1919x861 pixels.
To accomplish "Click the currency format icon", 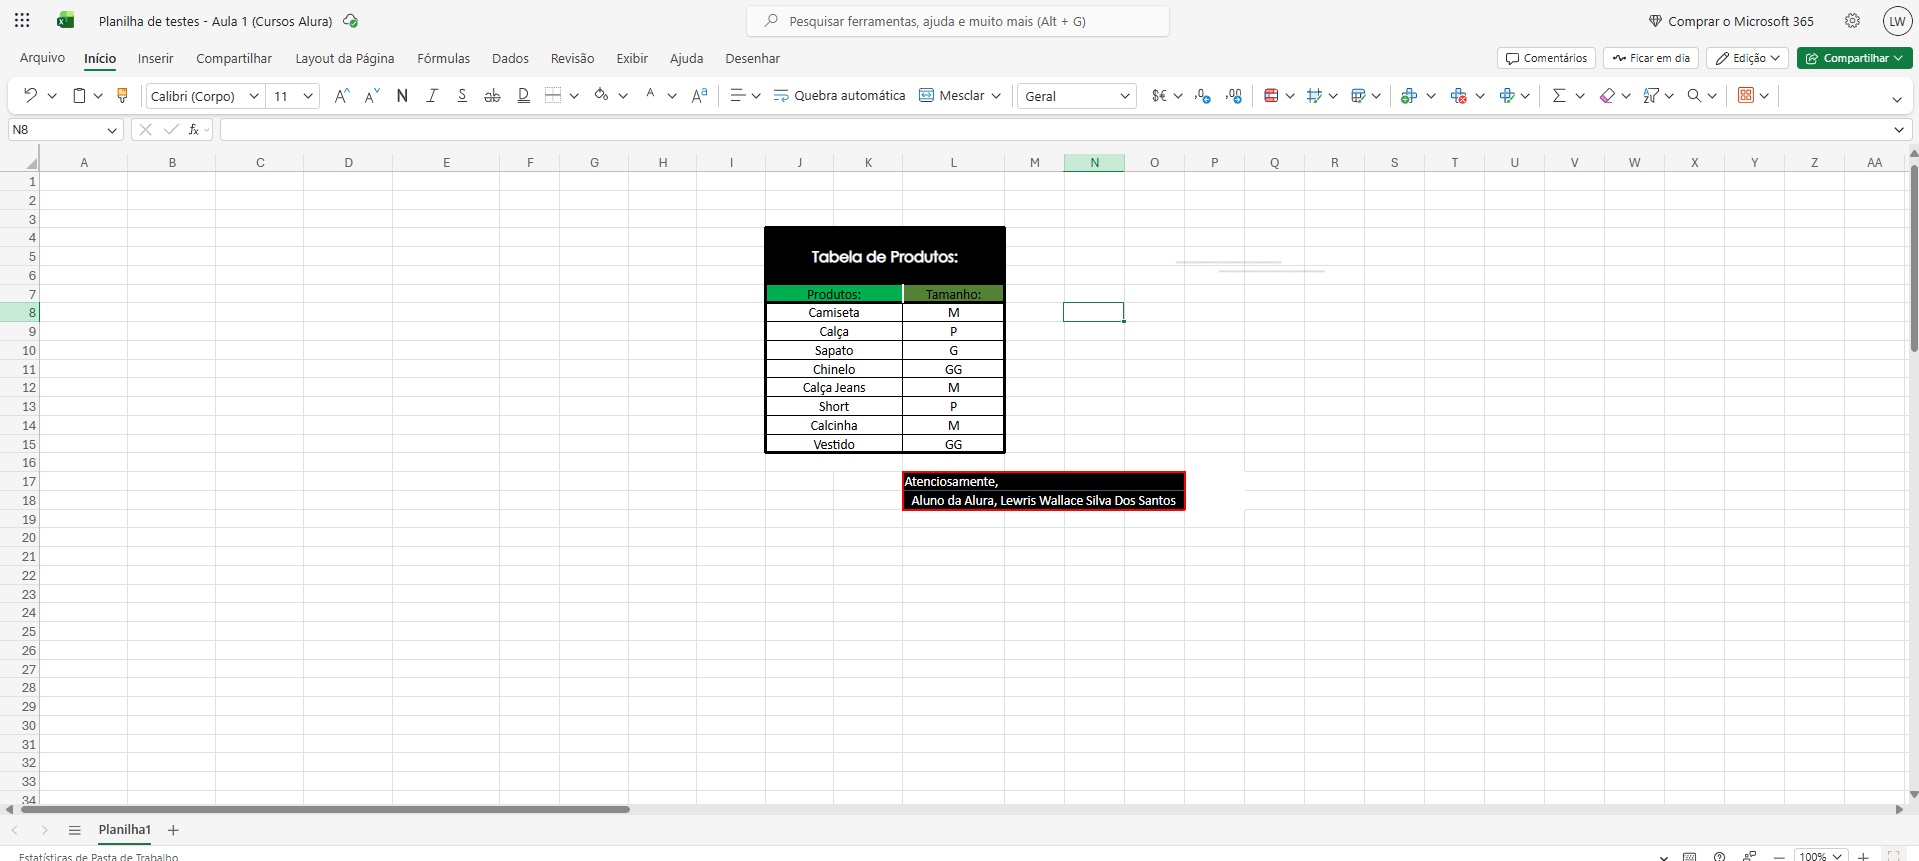I will click(x=1159, y=95).
